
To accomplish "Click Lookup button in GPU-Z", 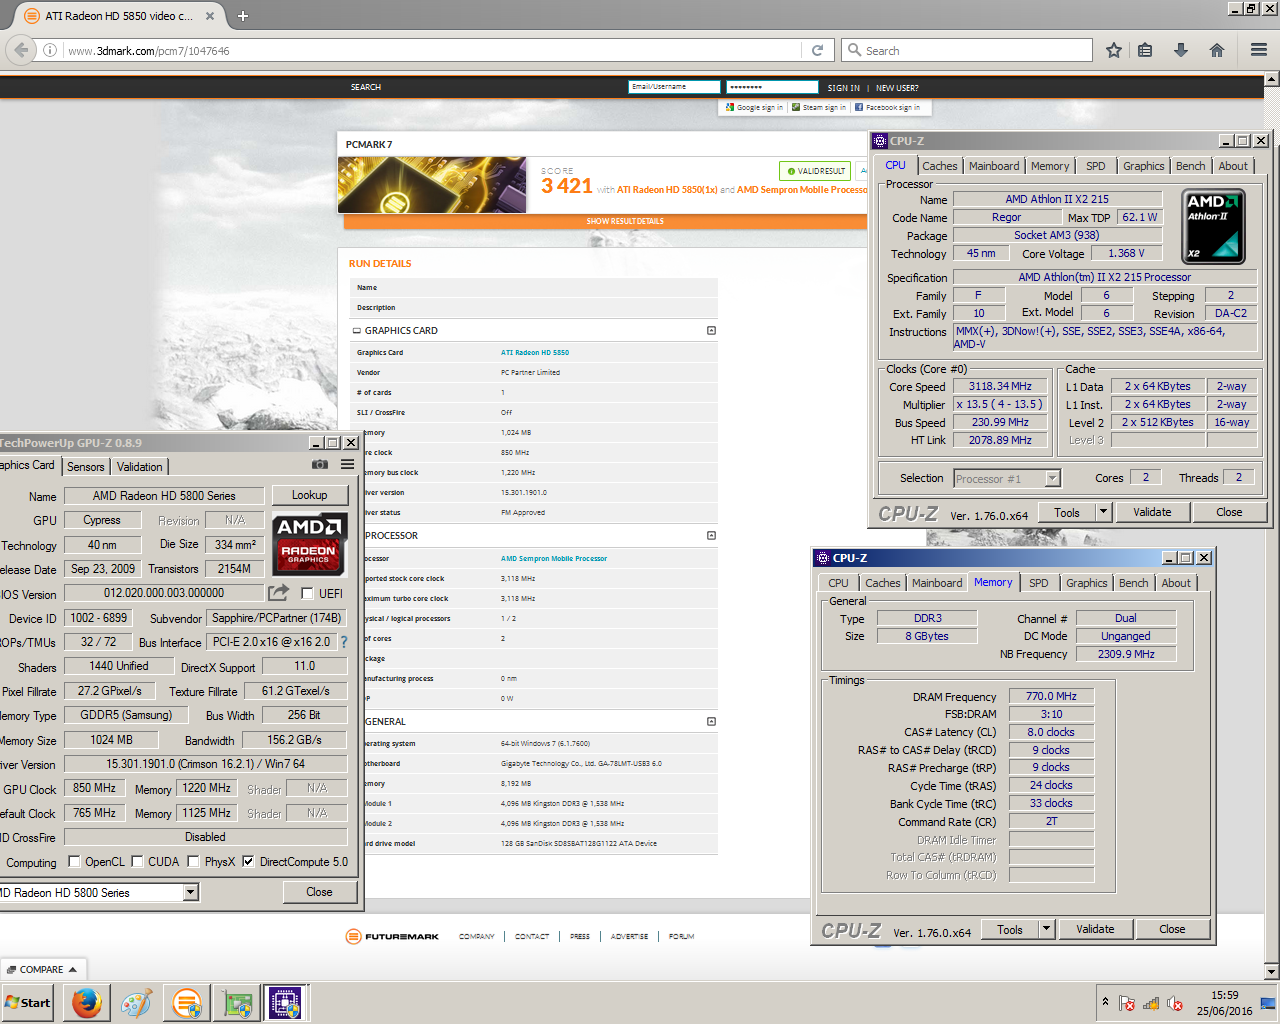I will click(309, 495).
